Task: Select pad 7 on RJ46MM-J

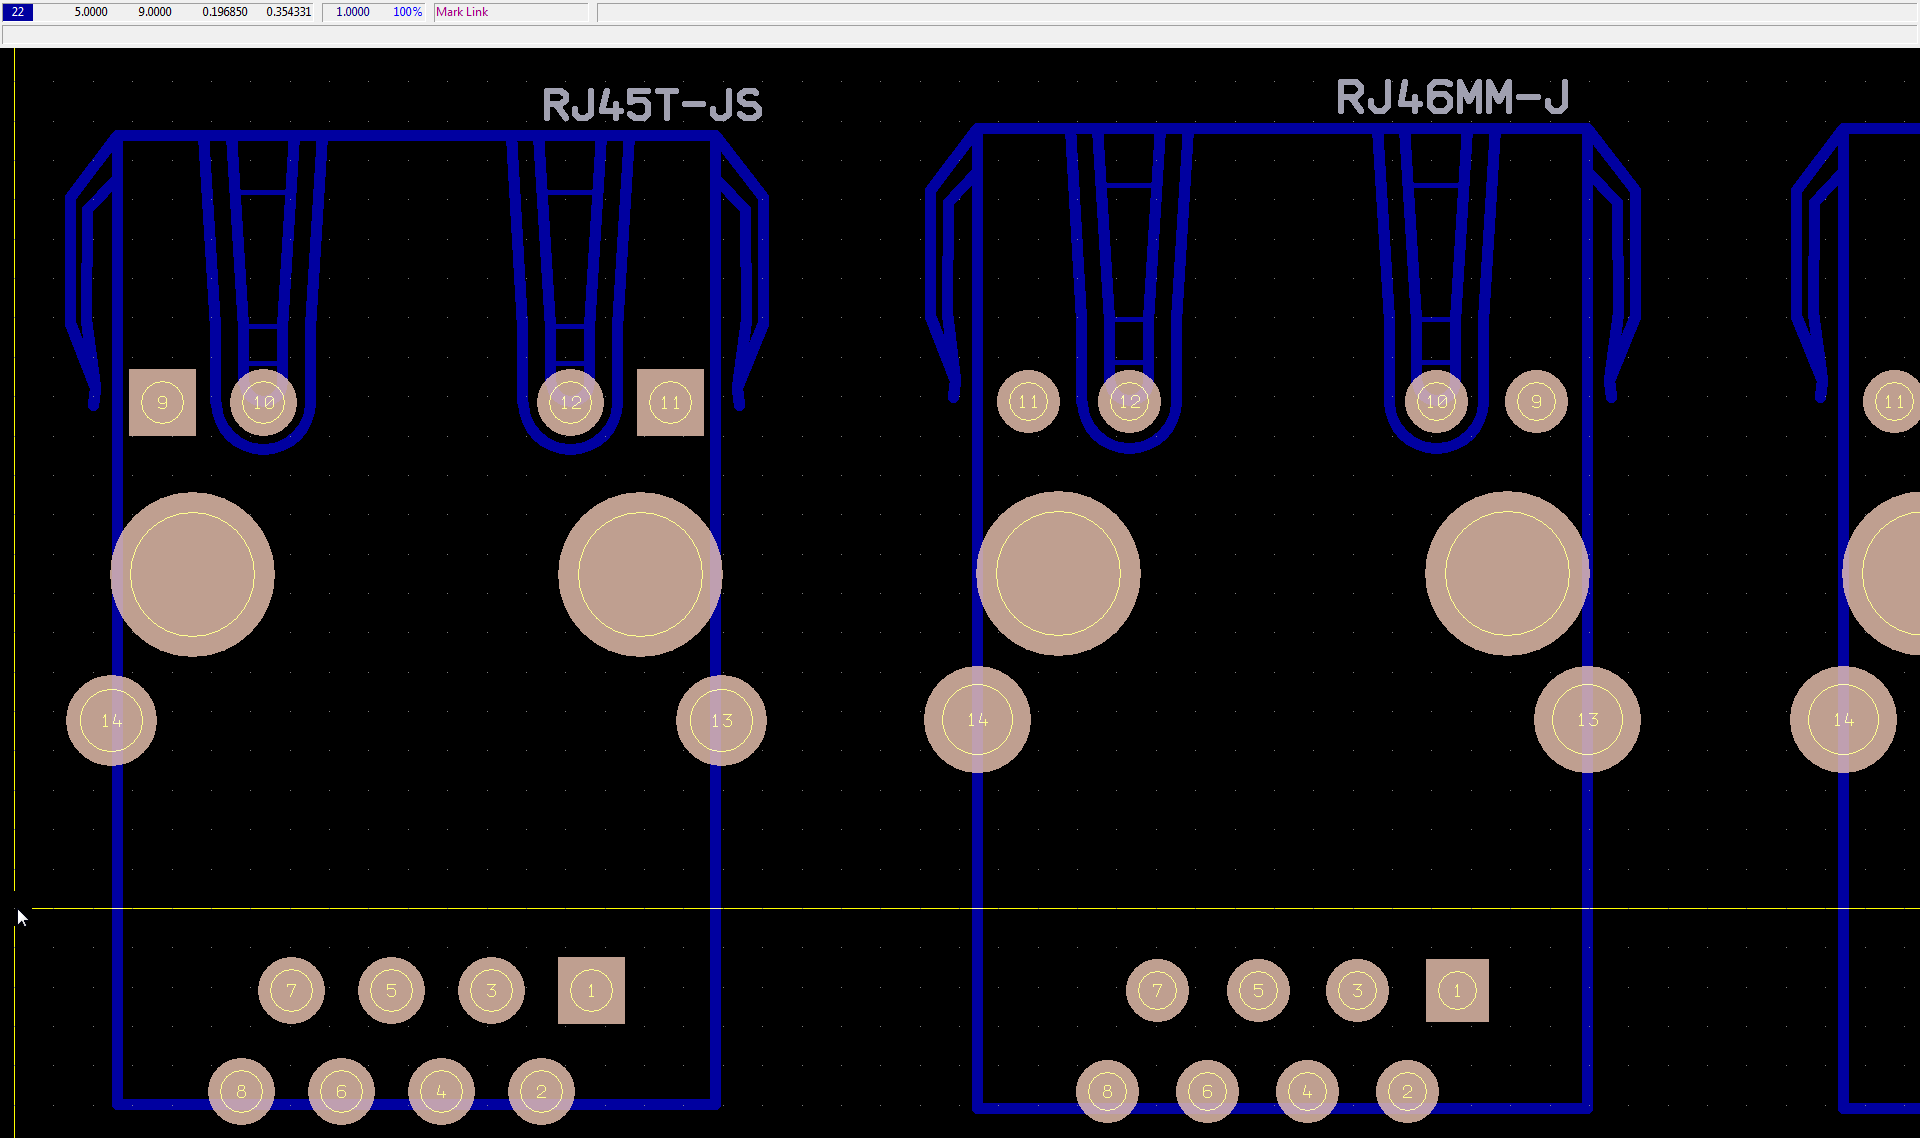Action: pyautogui.click(x=1157, y=991)
